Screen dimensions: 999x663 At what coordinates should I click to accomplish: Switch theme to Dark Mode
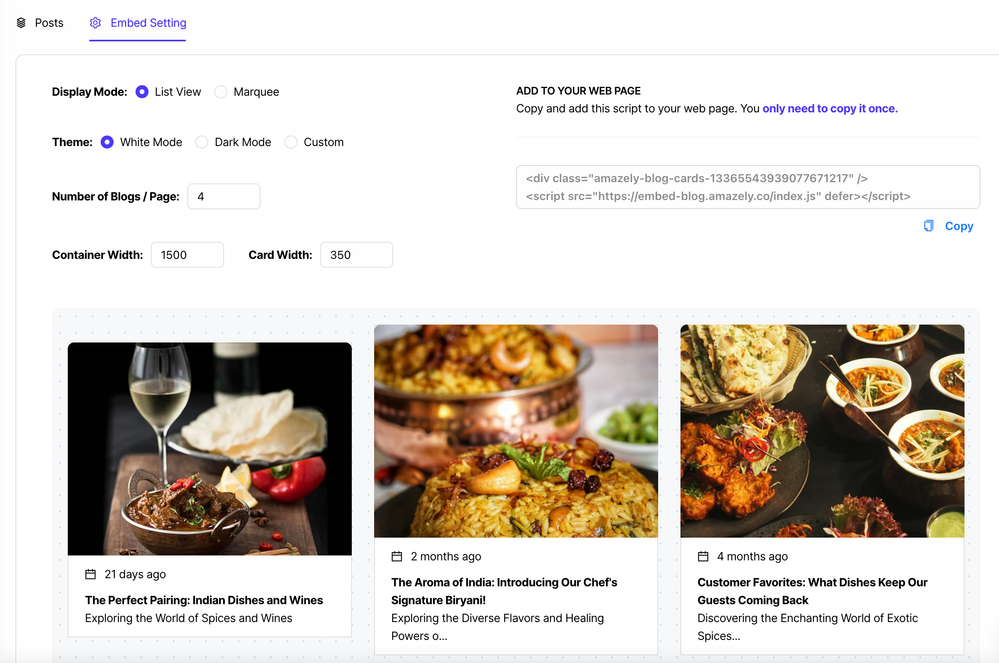(202, 142)
